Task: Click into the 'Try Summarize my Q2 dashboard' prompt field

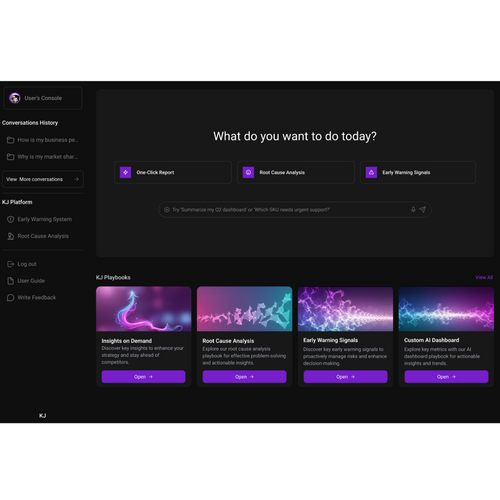Action: (295, 210)
